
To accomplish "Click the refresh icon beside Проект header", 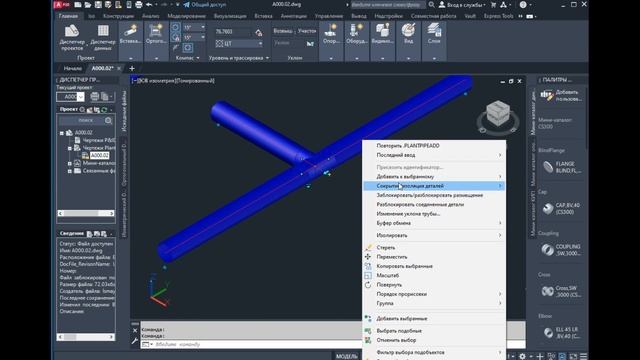I will 104,109.
